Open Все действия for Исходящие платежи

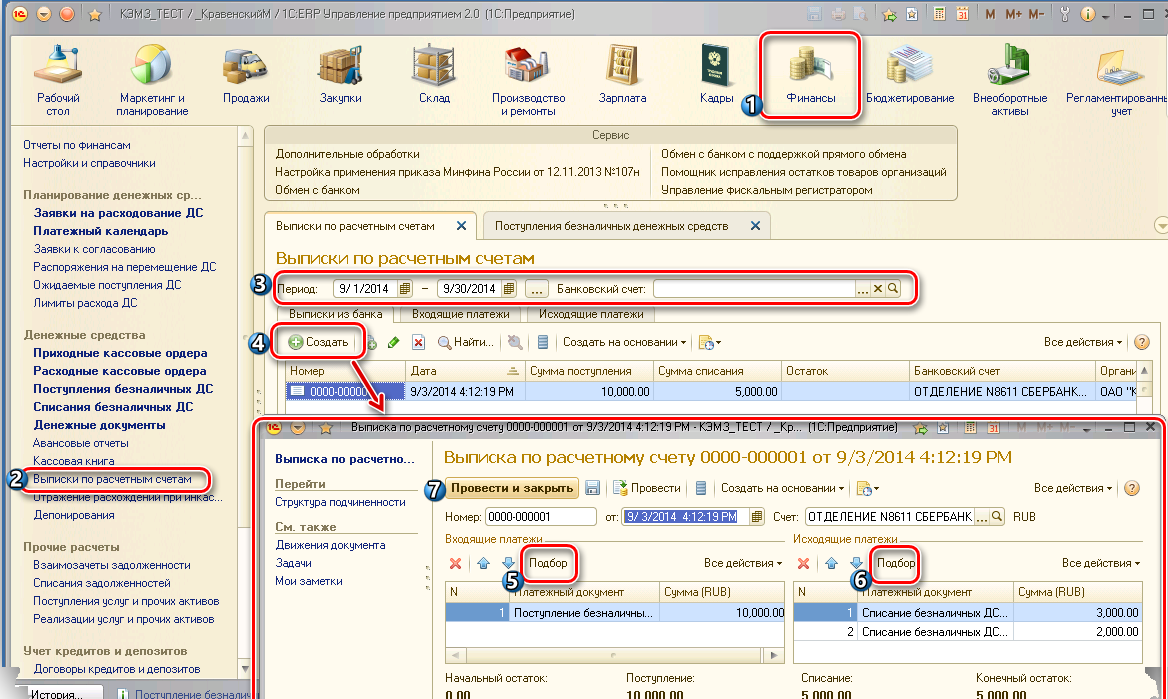click(x=1100, y=563)
